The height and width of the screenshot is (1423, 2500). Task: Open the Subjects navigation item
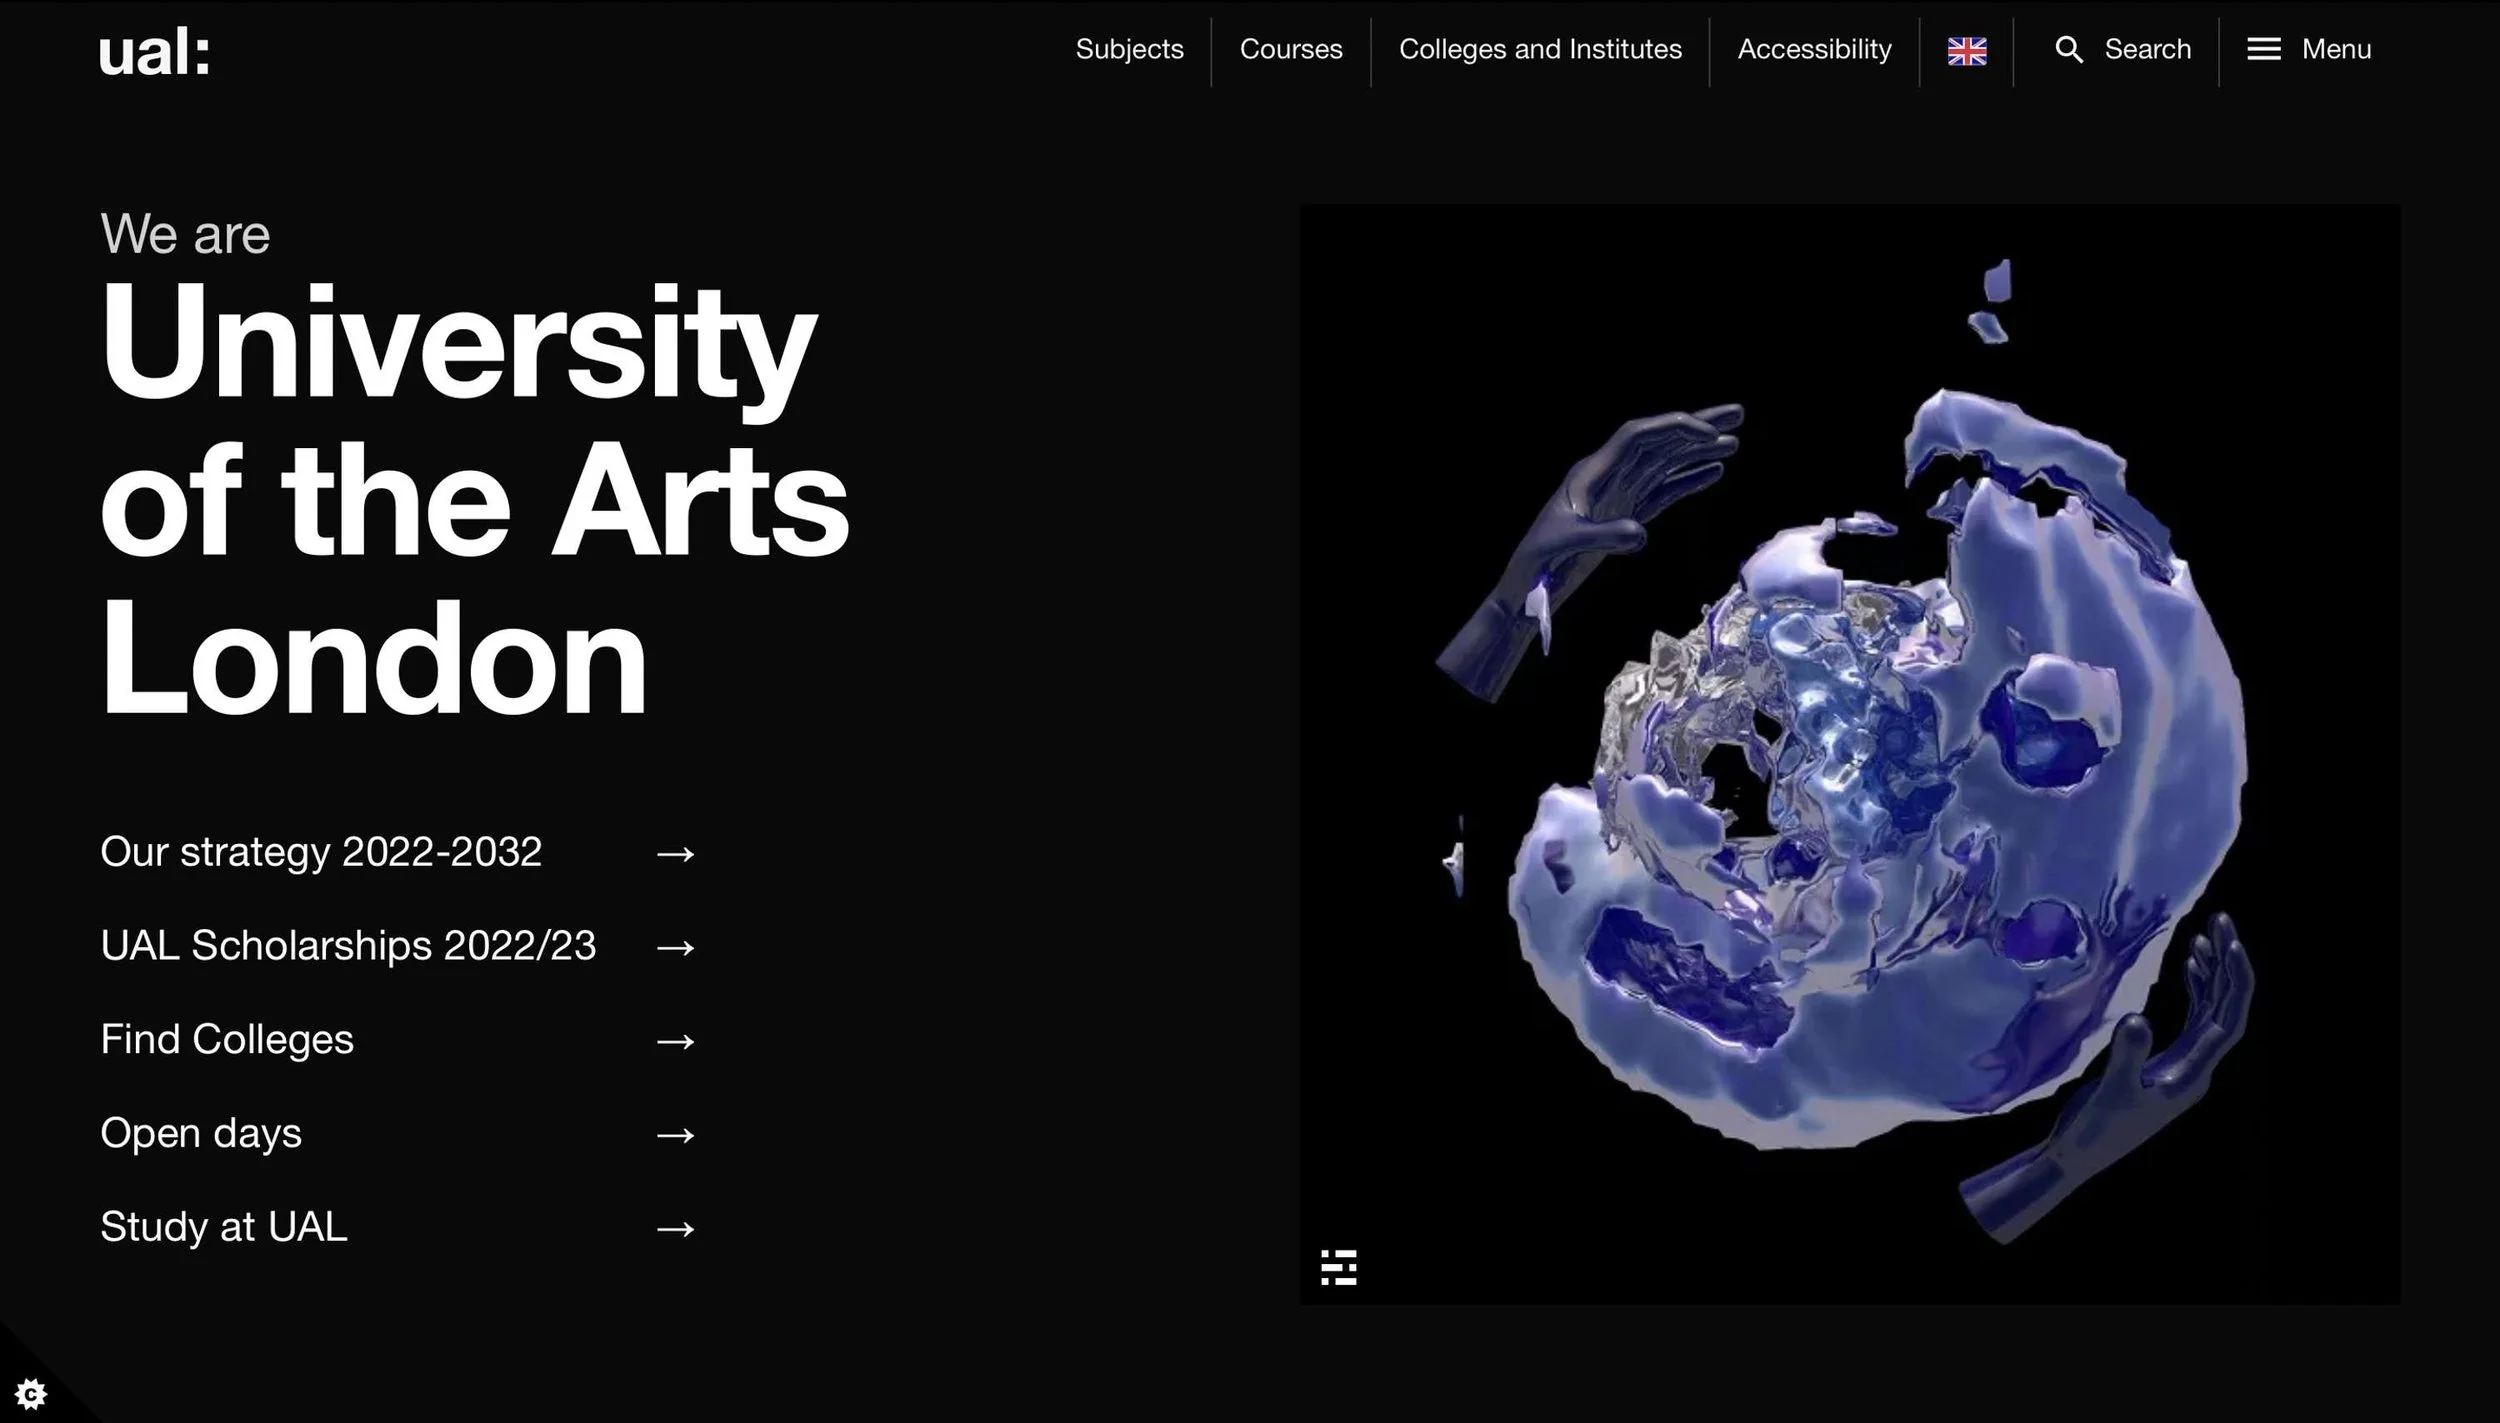pyautogui.click(x=1129, y=49)
